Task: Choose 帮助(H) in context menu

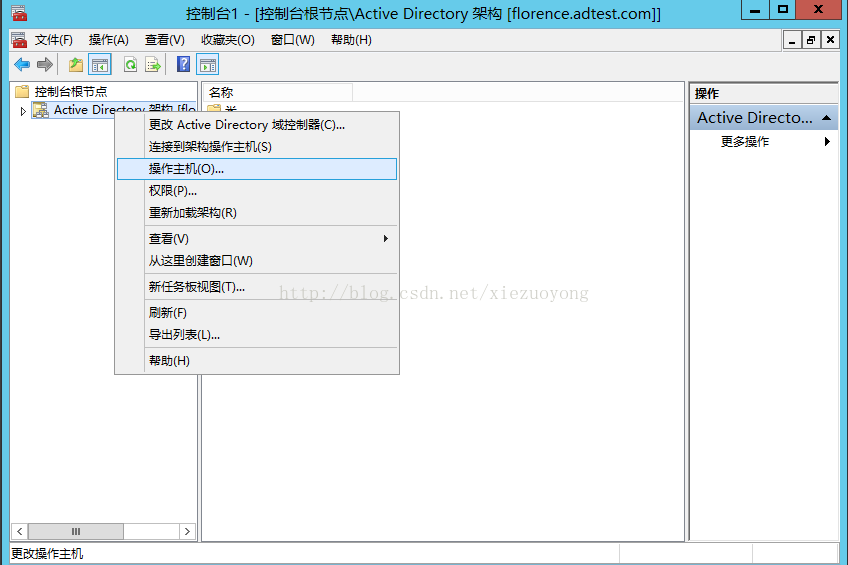Action: pos(257,361)
